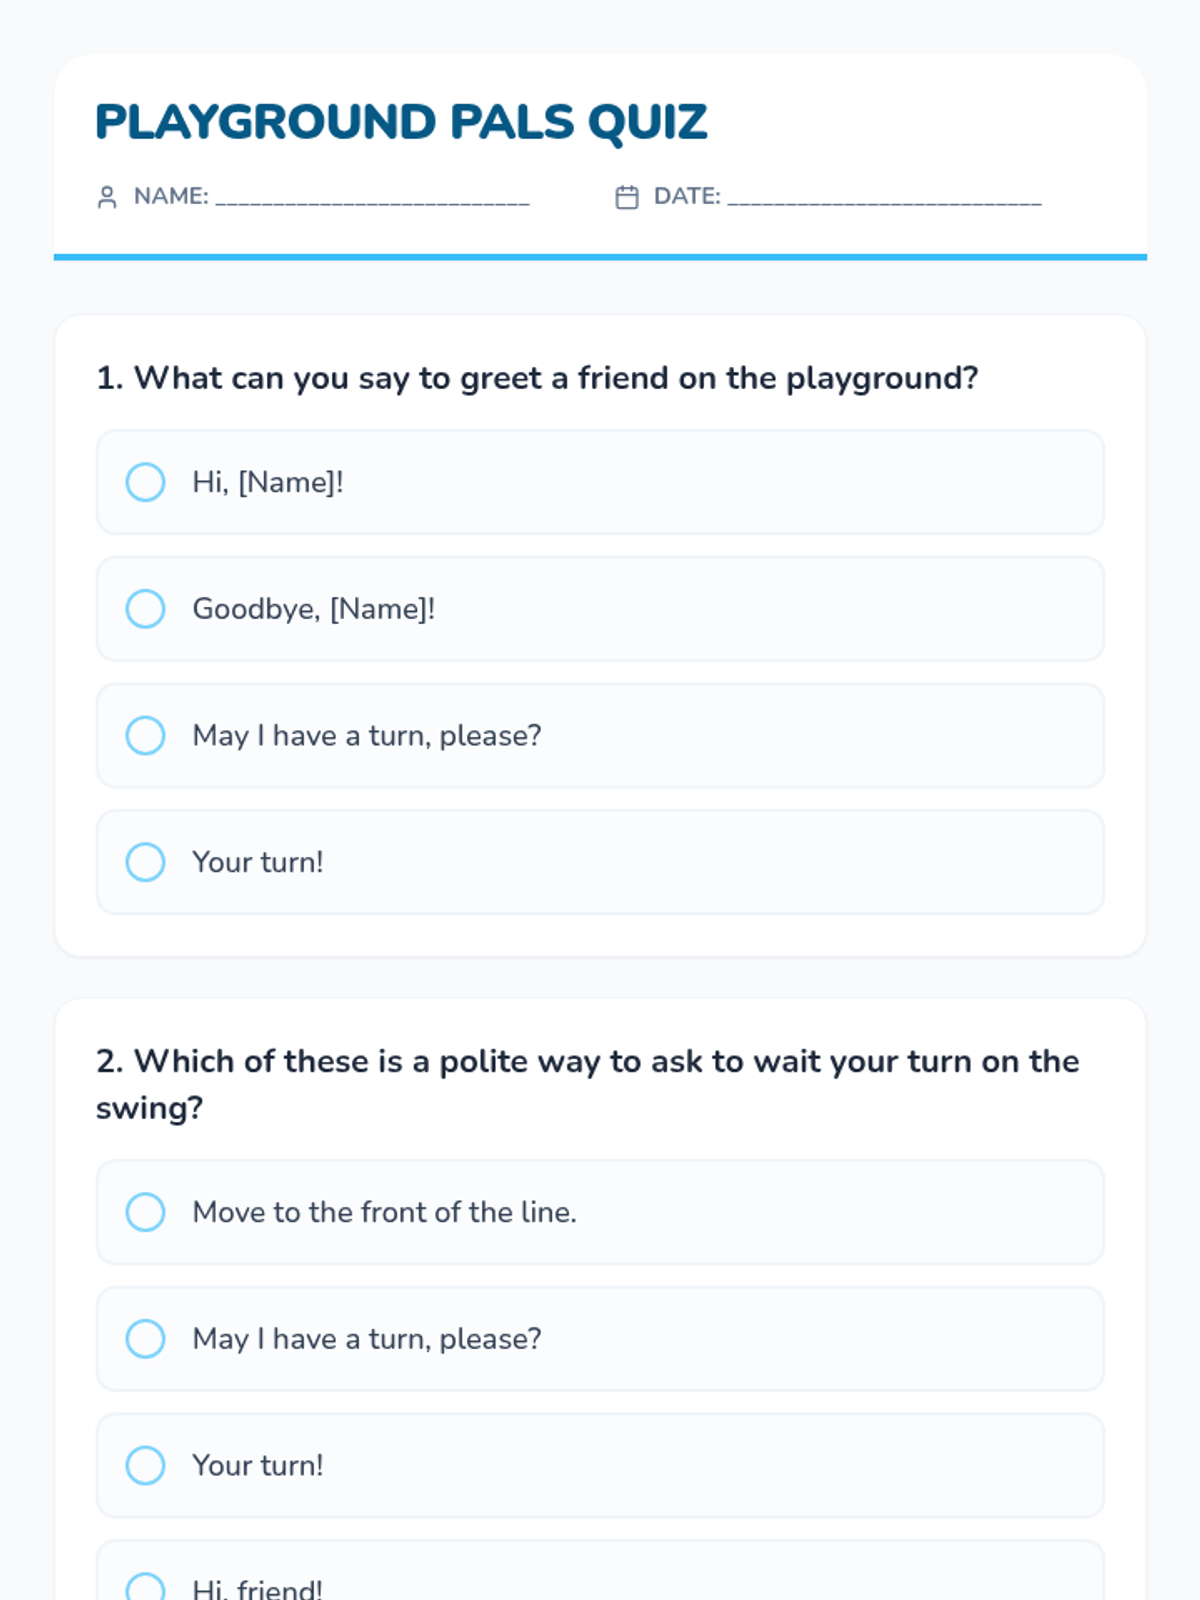Click the 'Your turn!' answer card in question 1
The width and height of the screenshot is (1200, 1600).
point(600,862)
